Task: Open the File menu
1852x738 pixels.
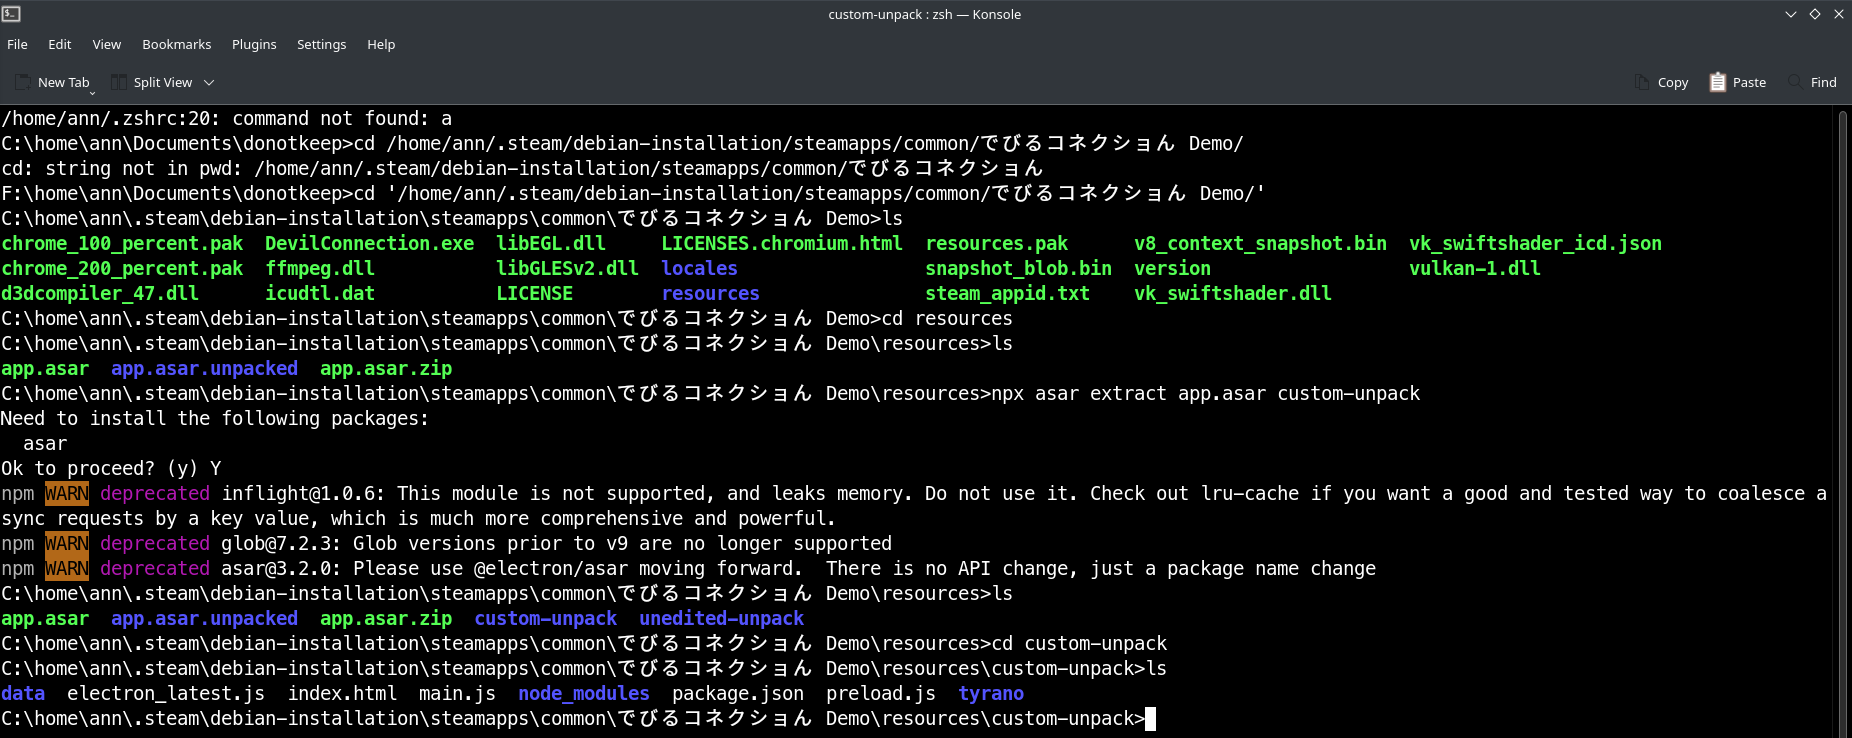Action: [17, 44]
